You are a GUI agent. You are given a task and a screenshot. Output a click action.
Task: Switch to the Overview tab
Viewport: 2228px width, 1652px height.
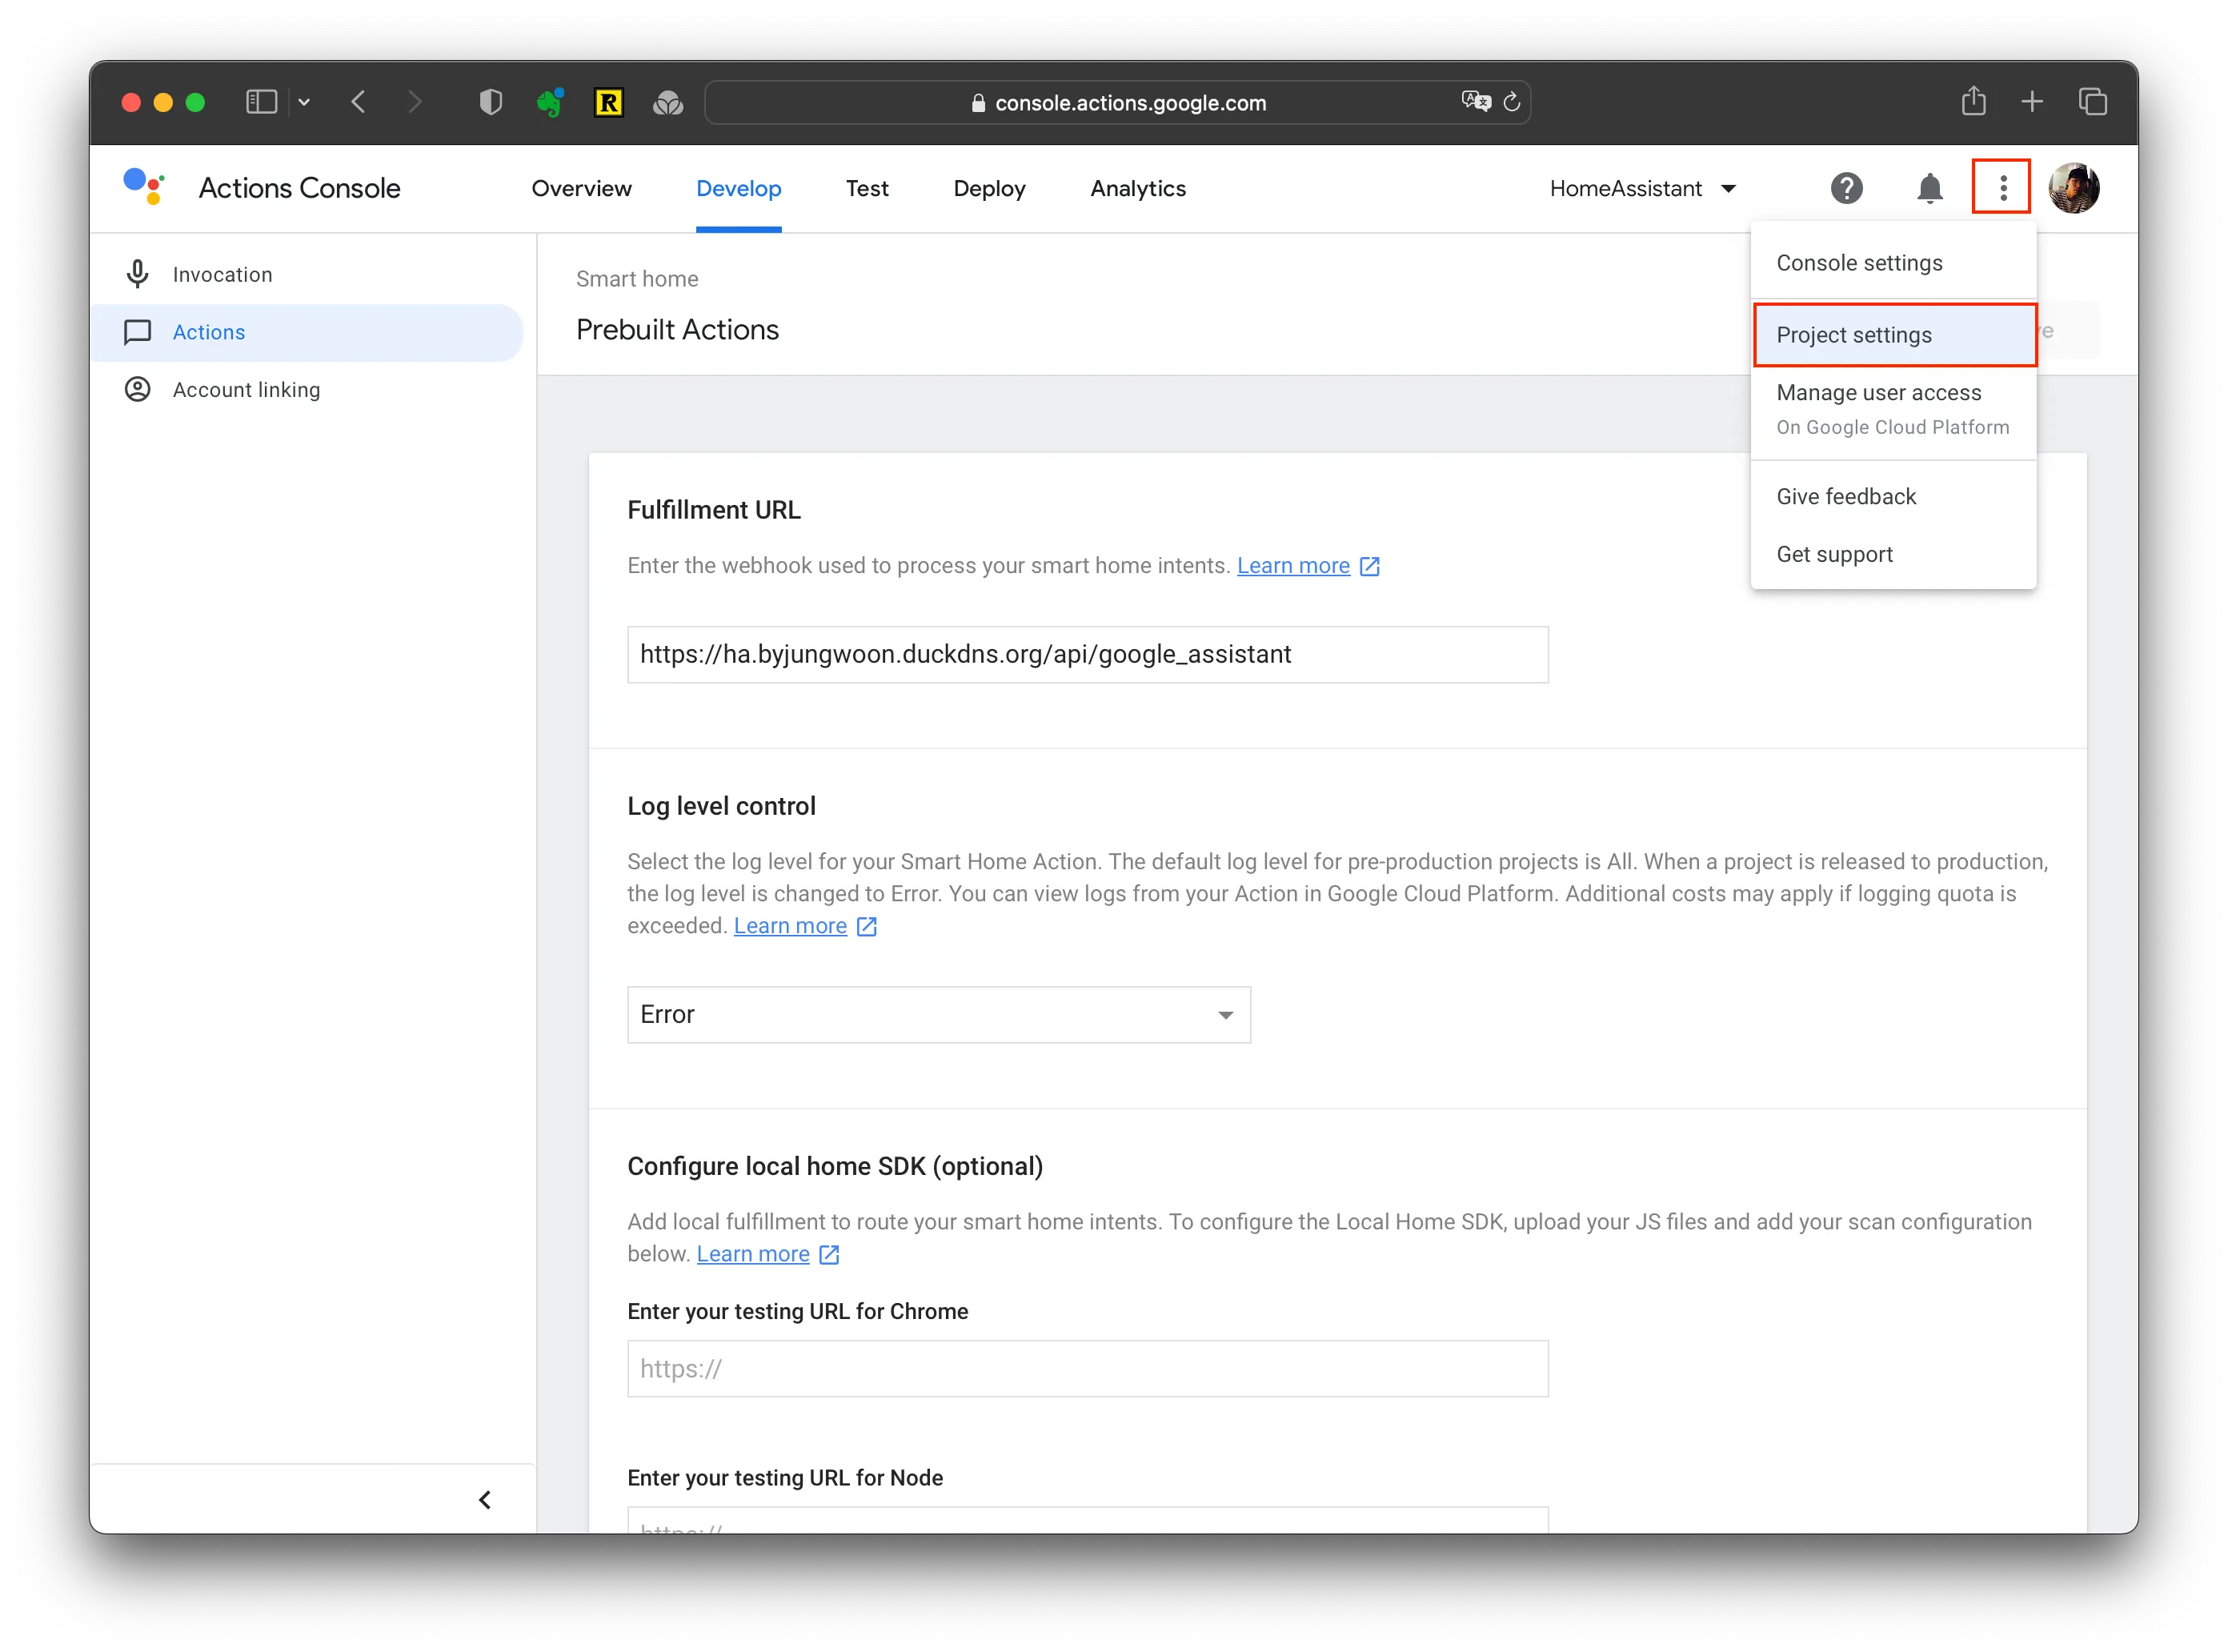point(581,188)
